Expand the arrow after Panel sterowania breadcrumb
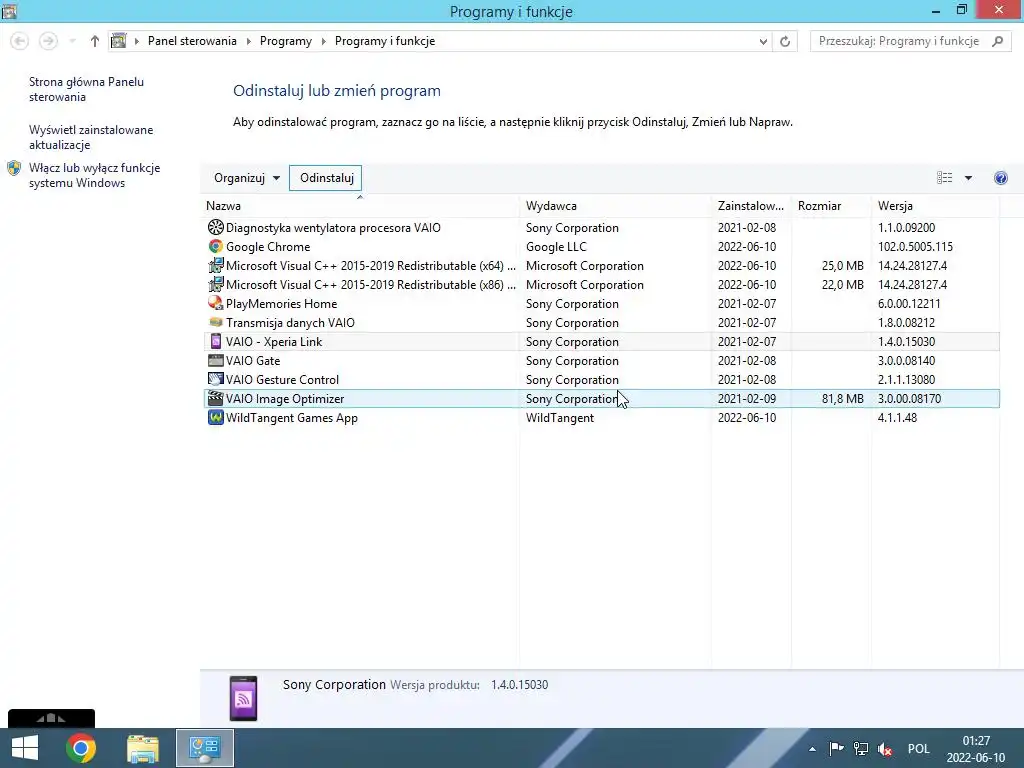 click(248, 41)
